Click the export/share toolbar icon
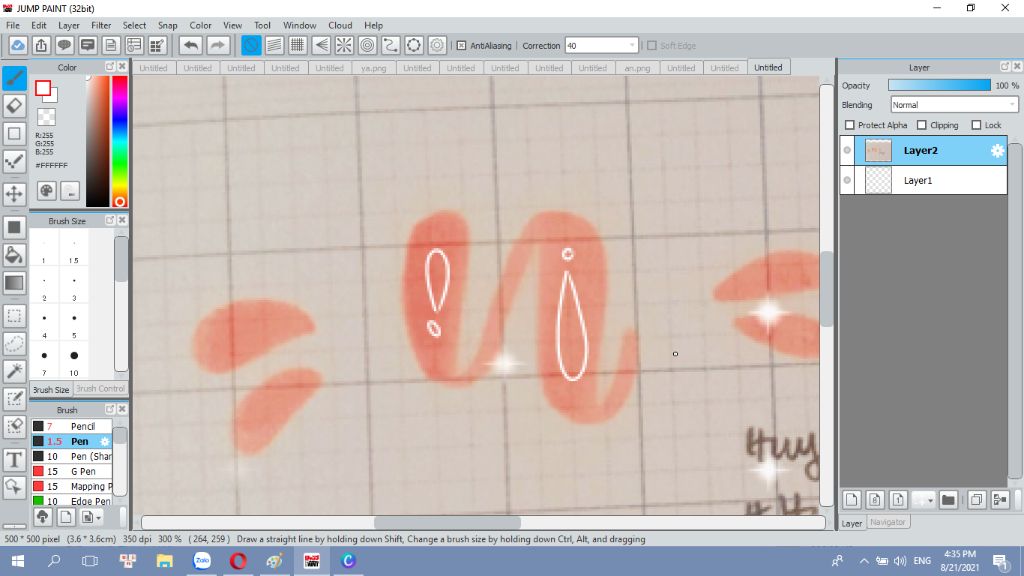 click(41, 46)
